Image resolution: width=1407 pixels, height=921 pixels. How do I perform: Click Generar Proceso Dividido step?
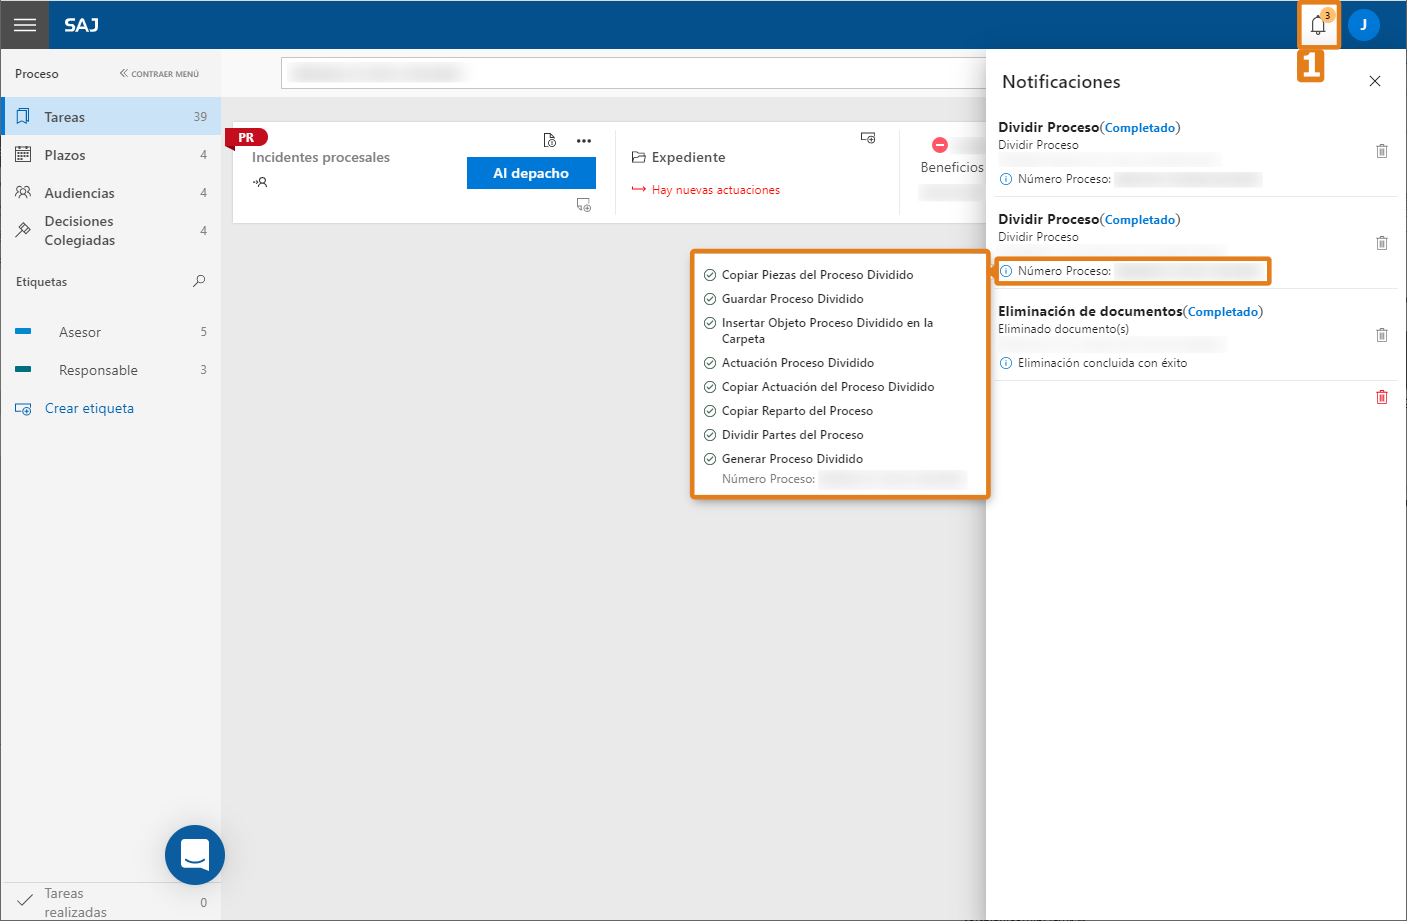792,459
